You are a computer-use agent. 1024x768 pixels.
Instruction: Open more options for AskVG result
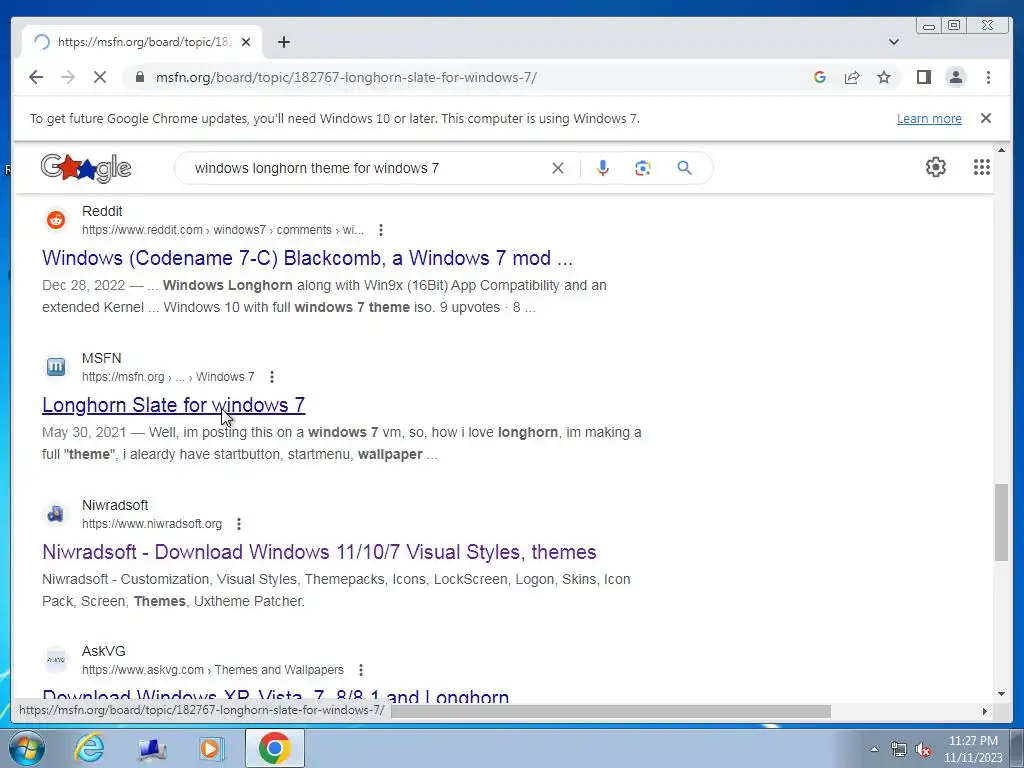361,670
